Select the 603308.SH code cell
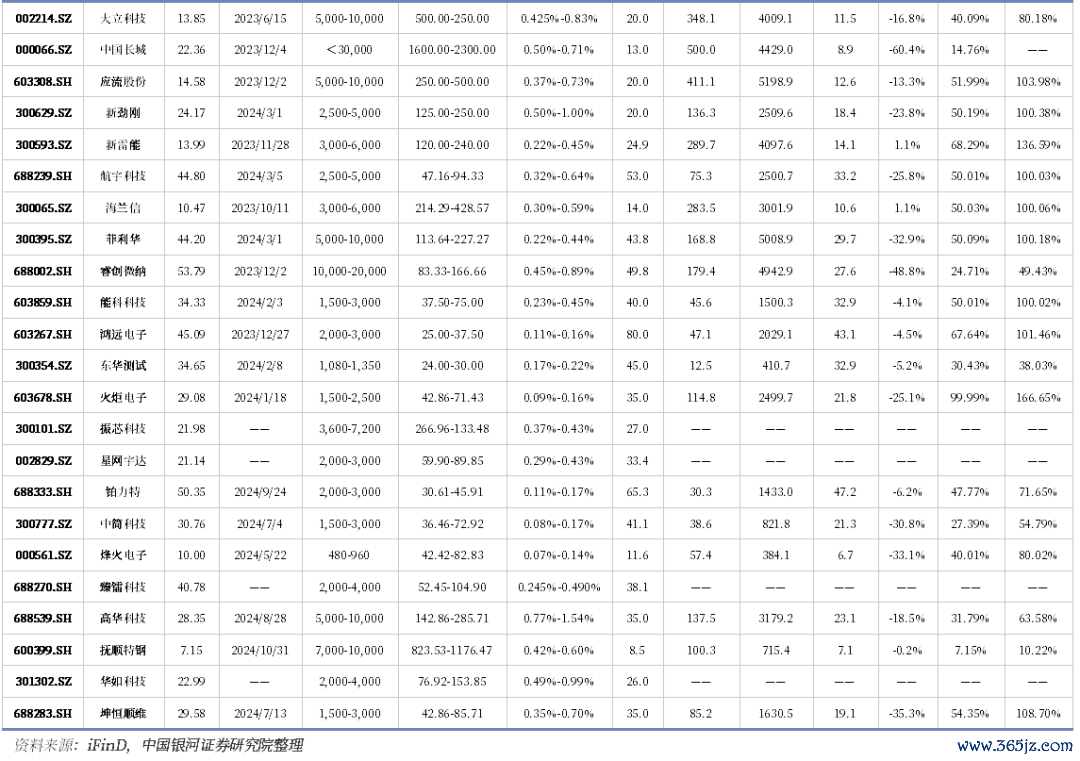The image size is (1080, 761). coord(43,82)
